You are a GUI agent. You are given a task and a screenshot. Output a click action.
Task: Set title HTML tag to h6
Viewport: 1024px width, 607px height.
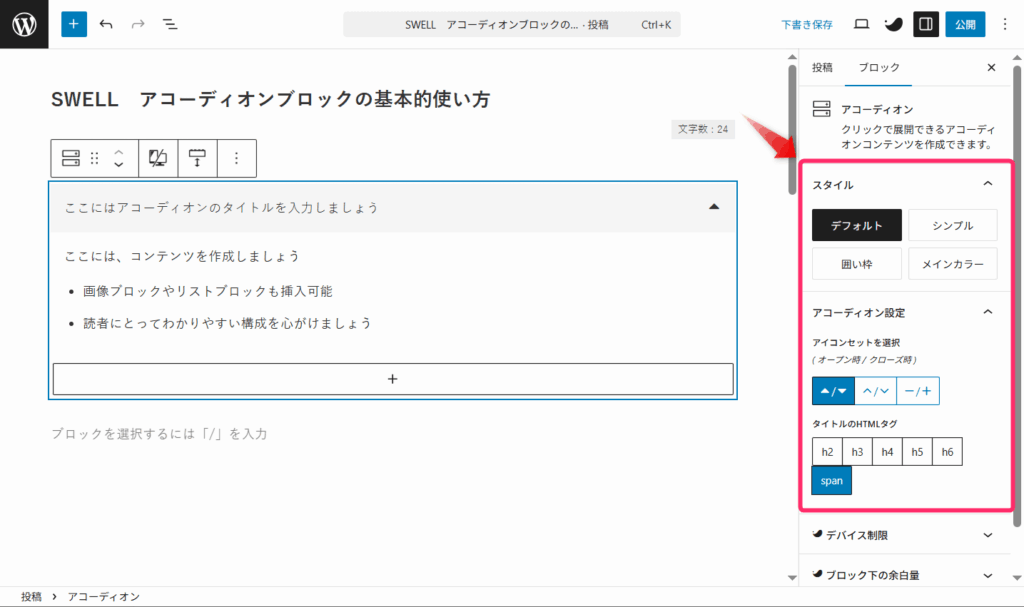click(x=948, y=451)
